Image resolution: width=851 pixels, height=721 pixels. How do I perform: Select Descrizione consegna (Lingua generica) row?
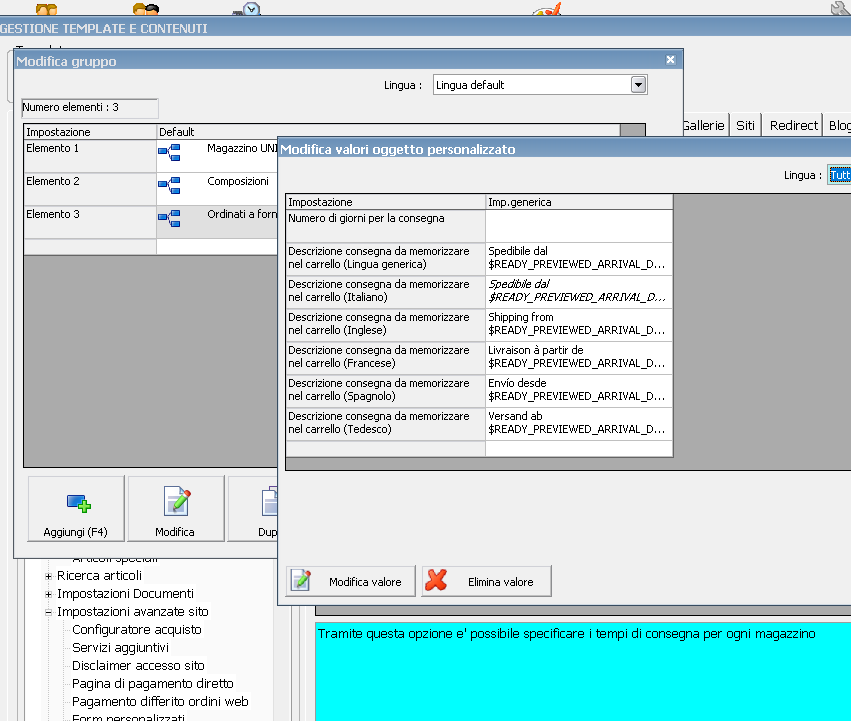coord(385,258)
